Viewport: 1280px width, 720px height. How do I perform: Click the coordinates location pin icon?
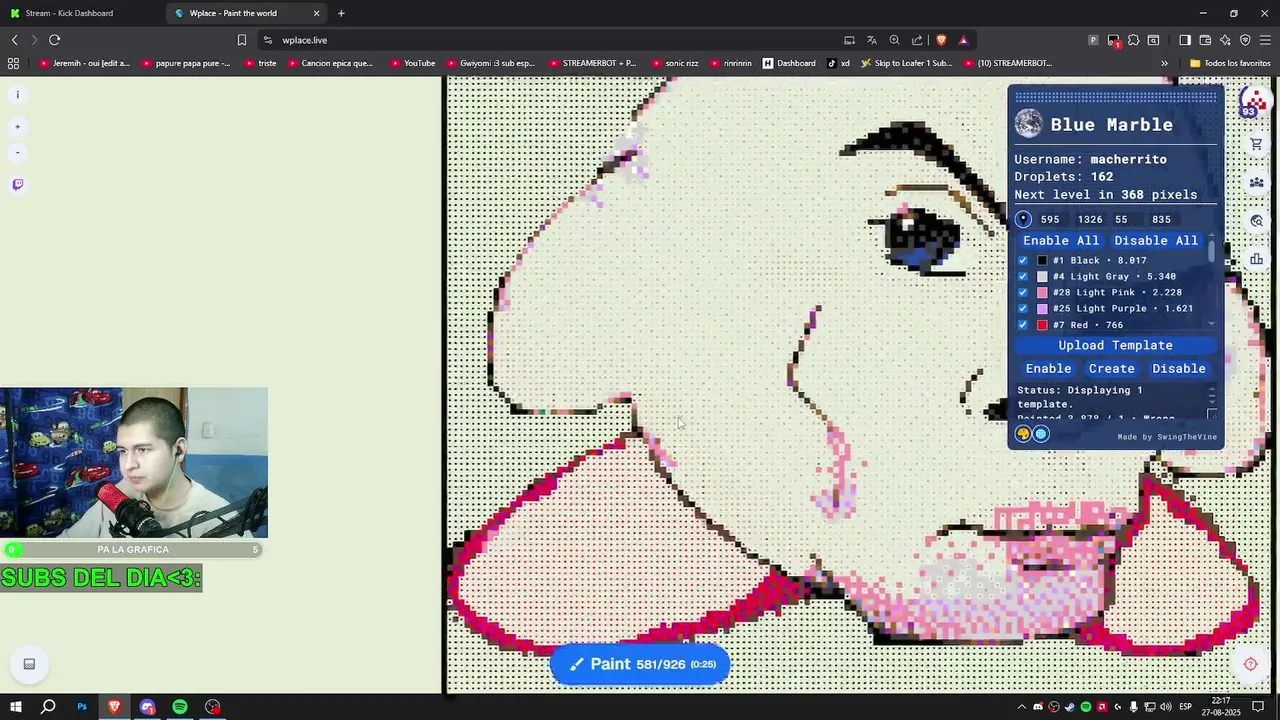coord(1023,219)
